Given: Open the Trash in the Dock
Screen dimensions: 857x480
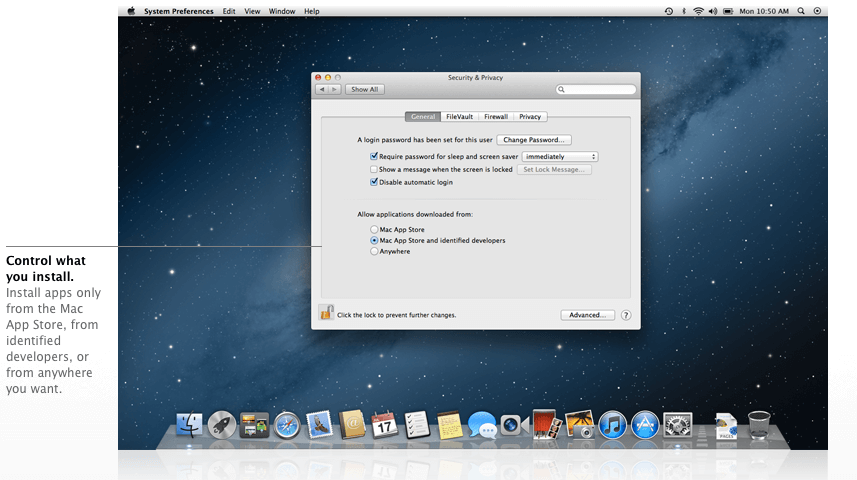Looking at the screenshot, I should pos(759,425).
